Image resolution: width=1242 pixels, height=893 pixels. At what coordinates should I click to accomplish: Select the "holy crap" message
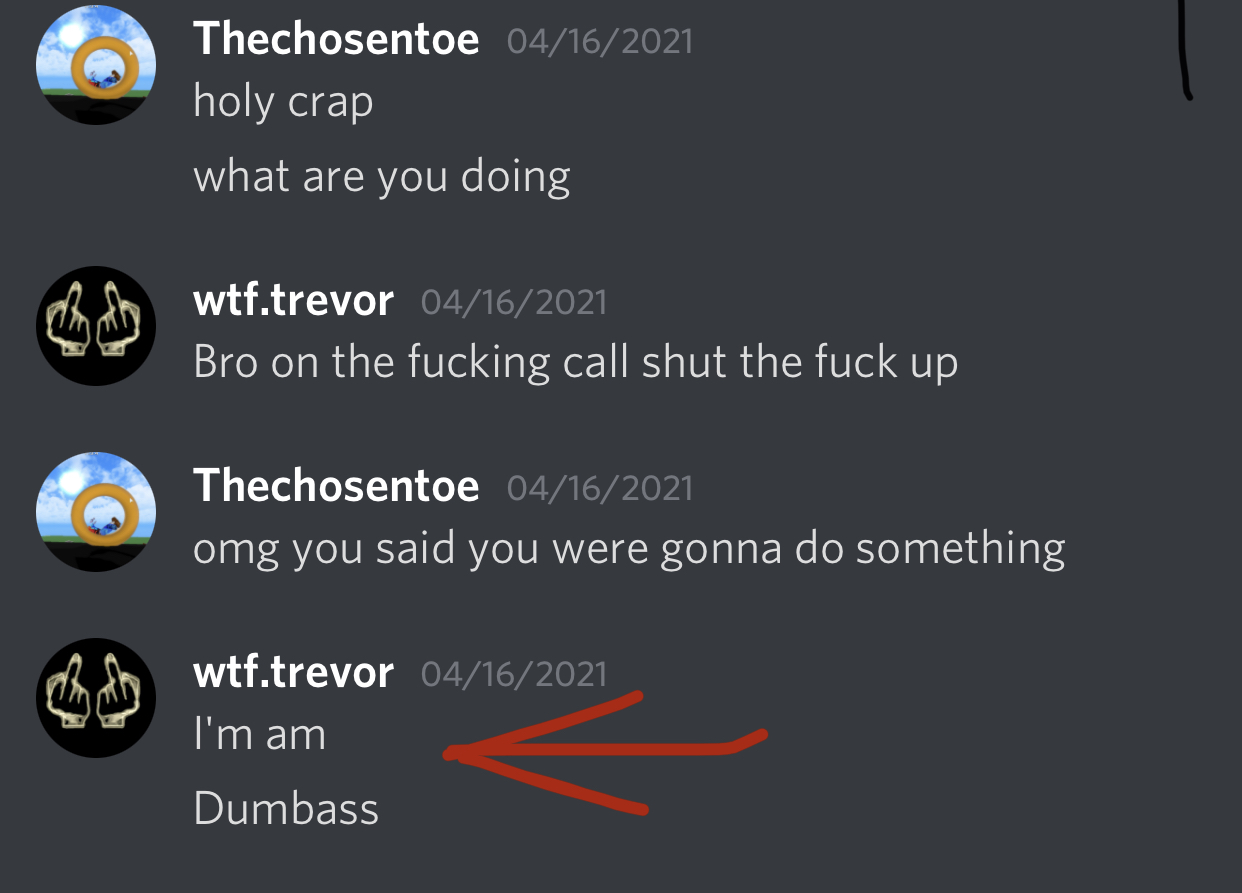(x=283, y=102)
